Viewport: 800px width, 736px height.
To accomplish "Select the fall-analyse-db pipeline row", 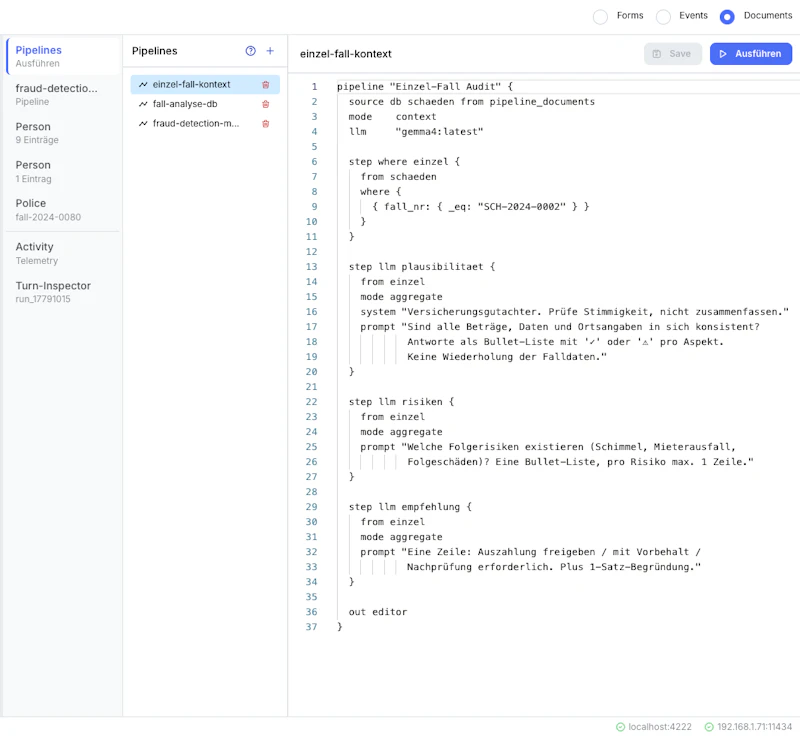I will coord(205,104).
